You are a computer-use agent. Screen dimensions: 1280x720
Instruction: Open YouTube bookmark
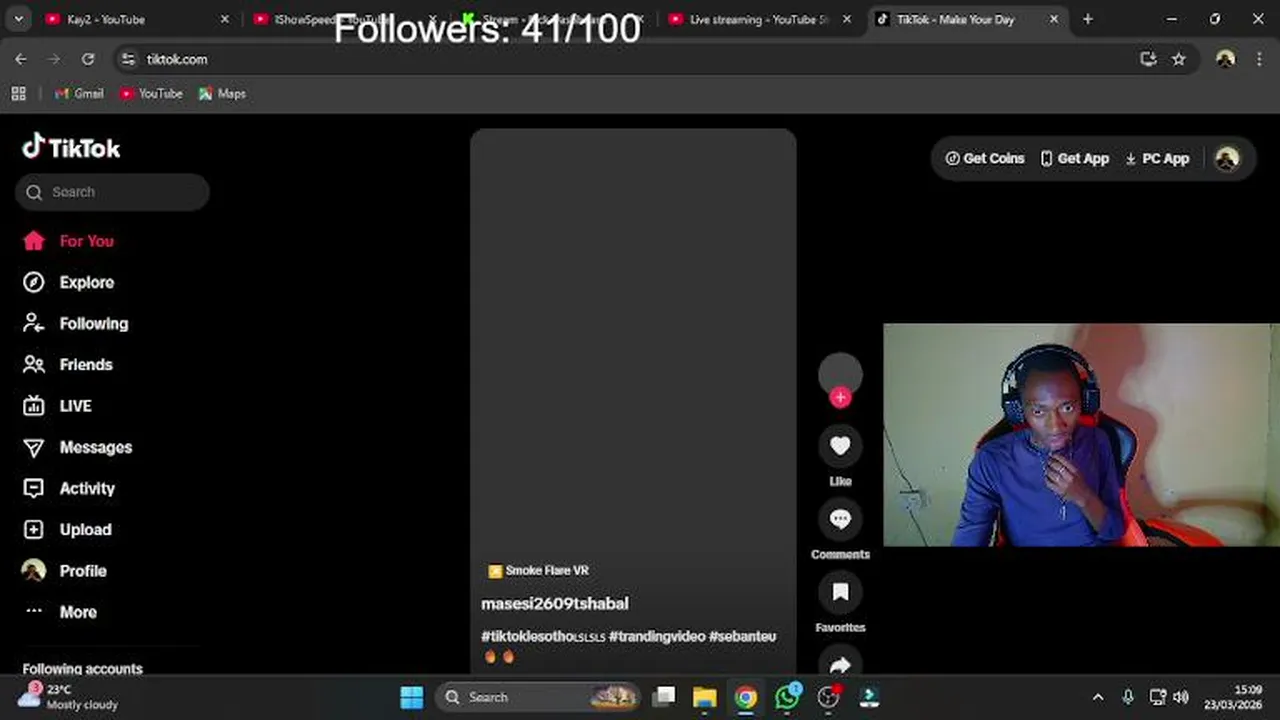click(151, 93)
